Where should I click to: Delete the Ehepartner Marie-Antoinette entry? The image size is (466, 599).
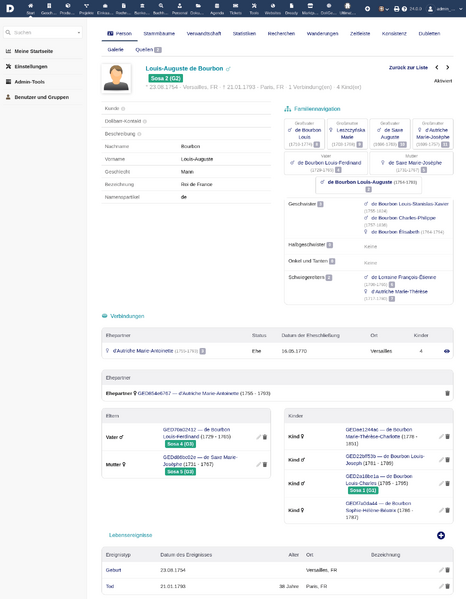[447, 393]
